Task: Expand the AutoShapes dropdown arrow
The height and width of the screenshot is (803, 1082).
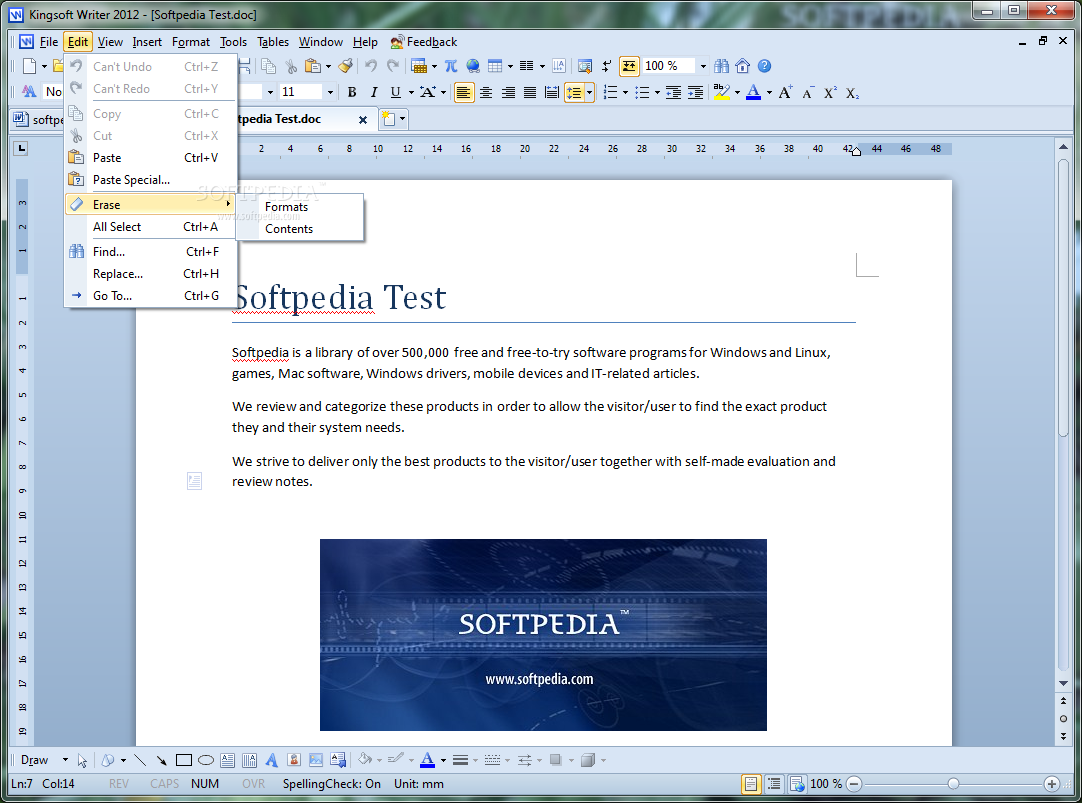Action: click(124, 760)
